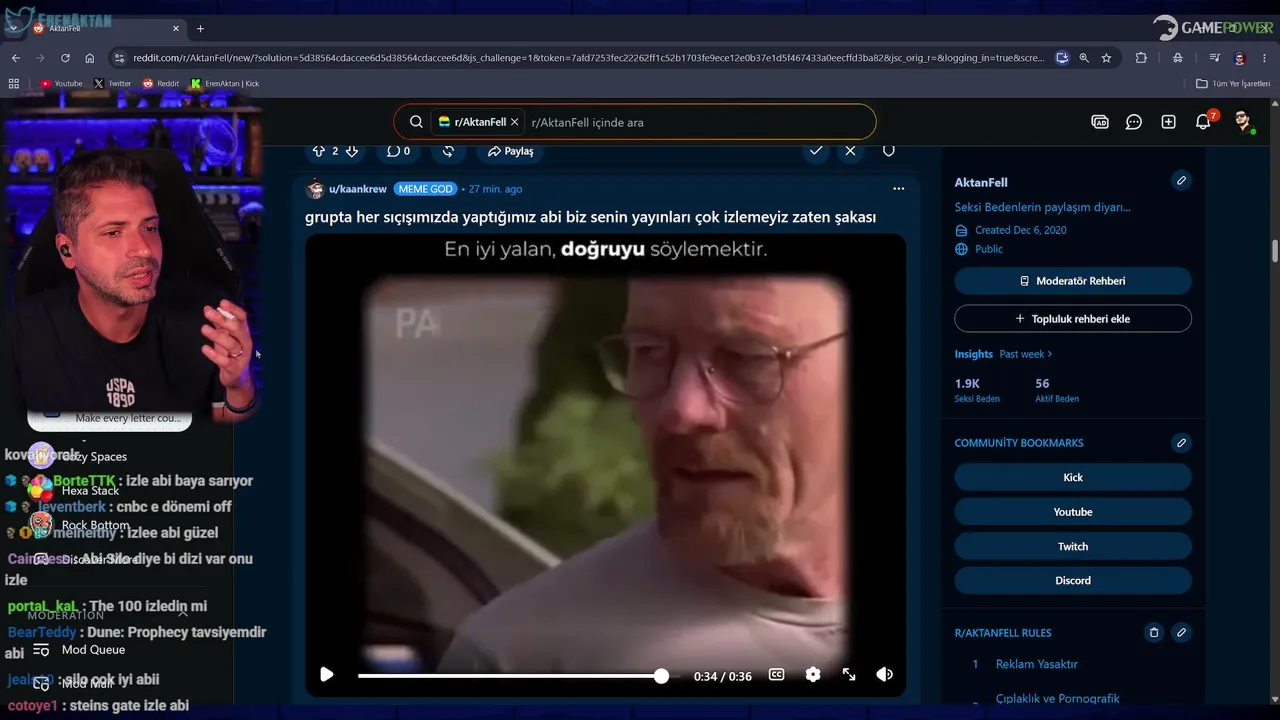Open the Reddit bookmark shortcut

click(161, 84)
